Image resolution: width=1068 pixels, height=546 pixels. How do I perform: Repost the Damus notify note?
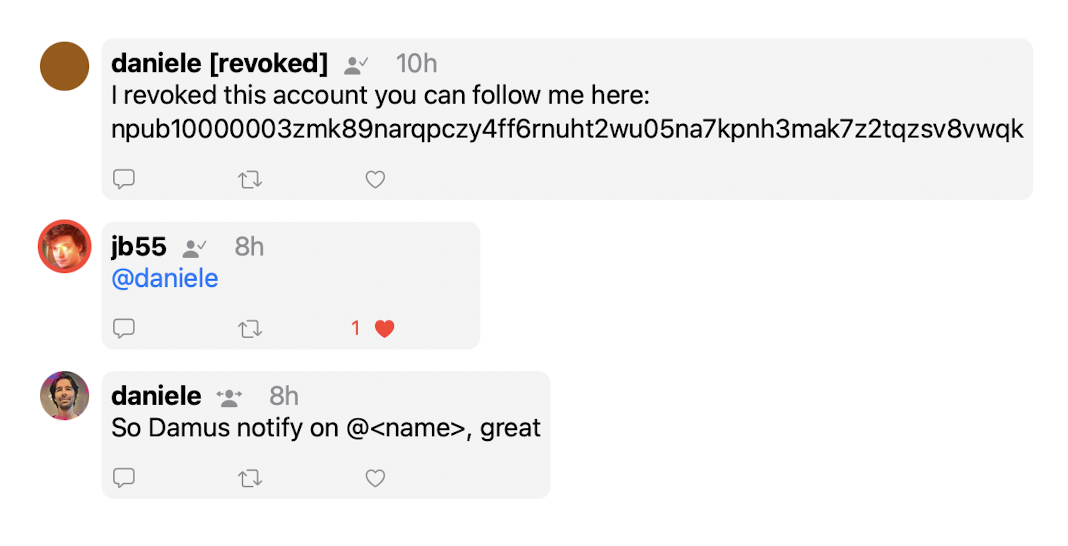point(249,478)
